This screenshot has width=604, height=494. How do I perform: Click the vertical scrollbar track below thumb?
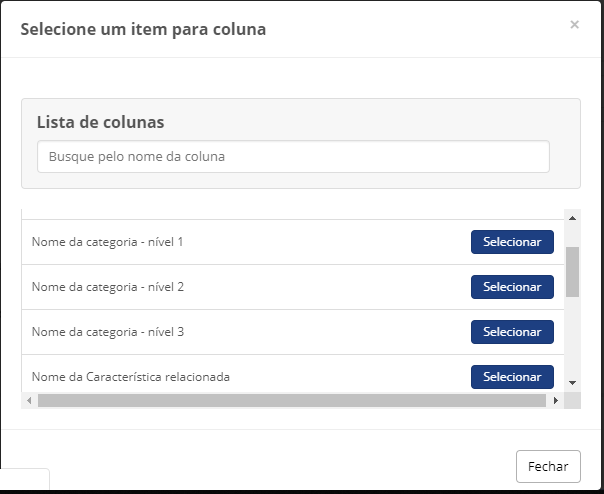[x=572, y=335]
